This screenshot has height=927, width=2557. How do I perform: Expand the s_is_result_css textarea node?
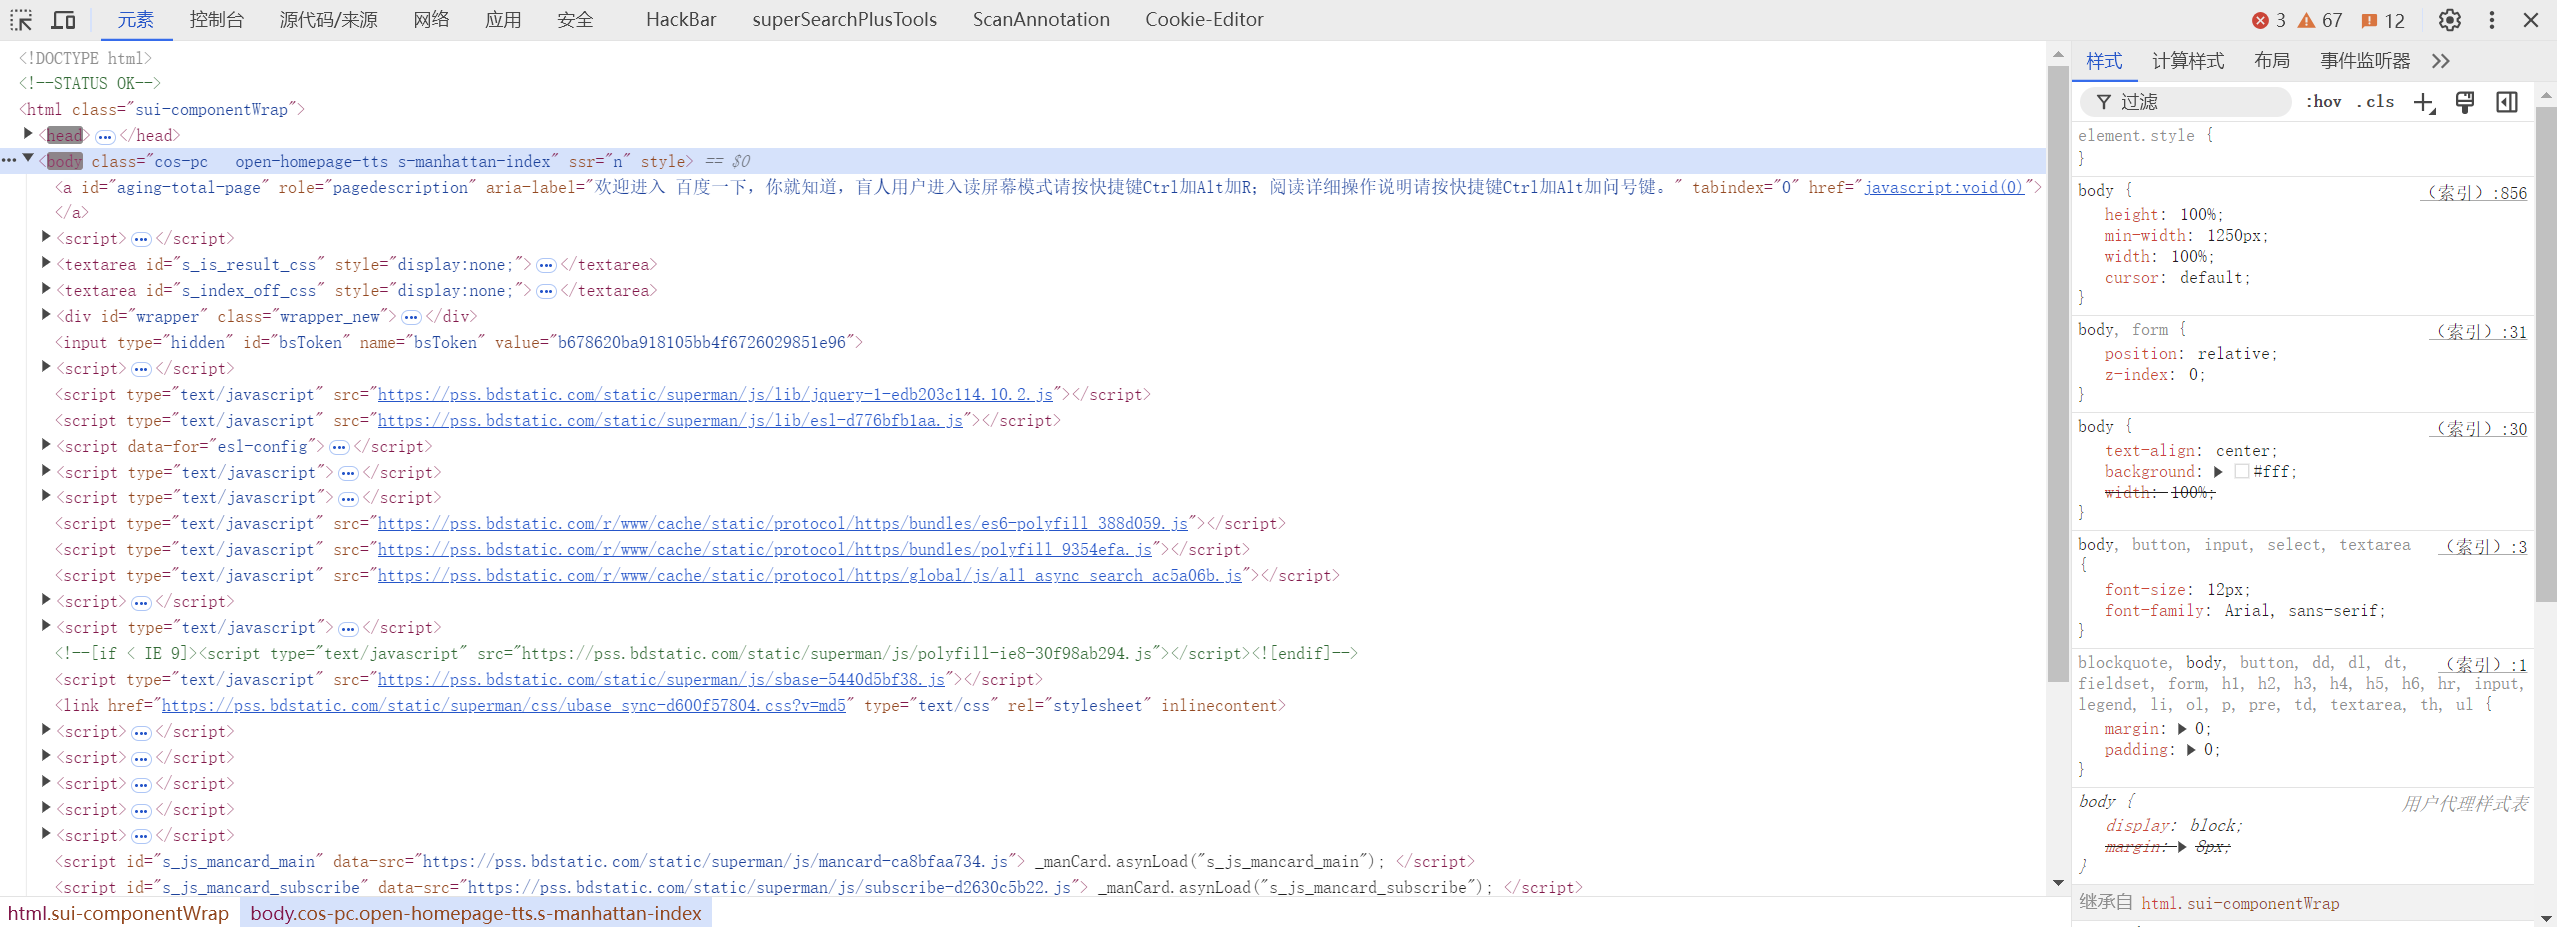[x=46, y=263]
